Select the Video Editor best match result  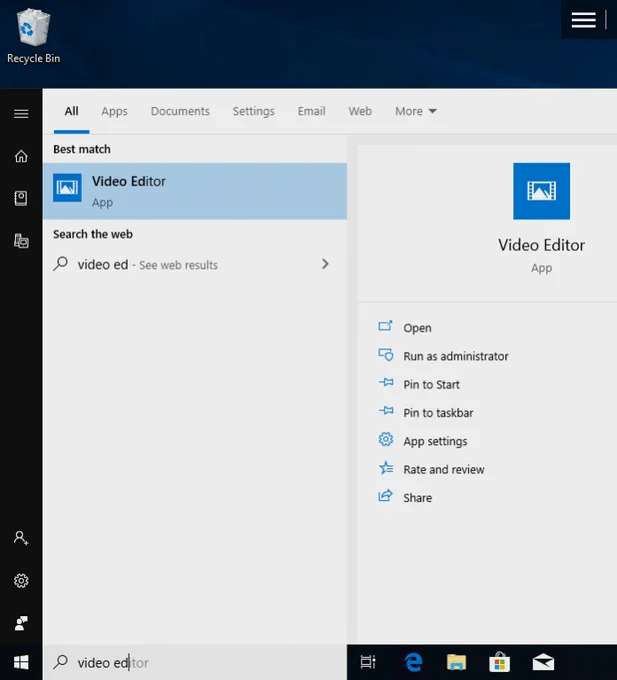[x=195, y=191]
